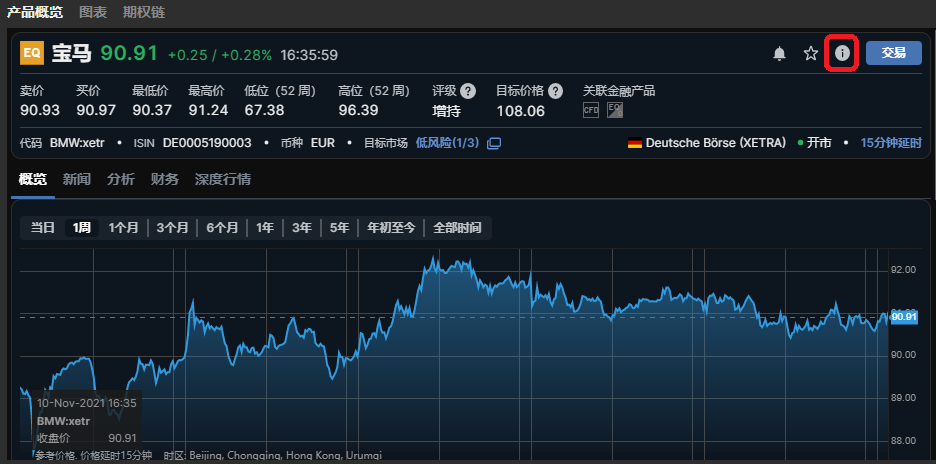Image resolution: width=936 pixels, height=464 pixels.
Task: Open the product info icon
Action: coord(842,53)
